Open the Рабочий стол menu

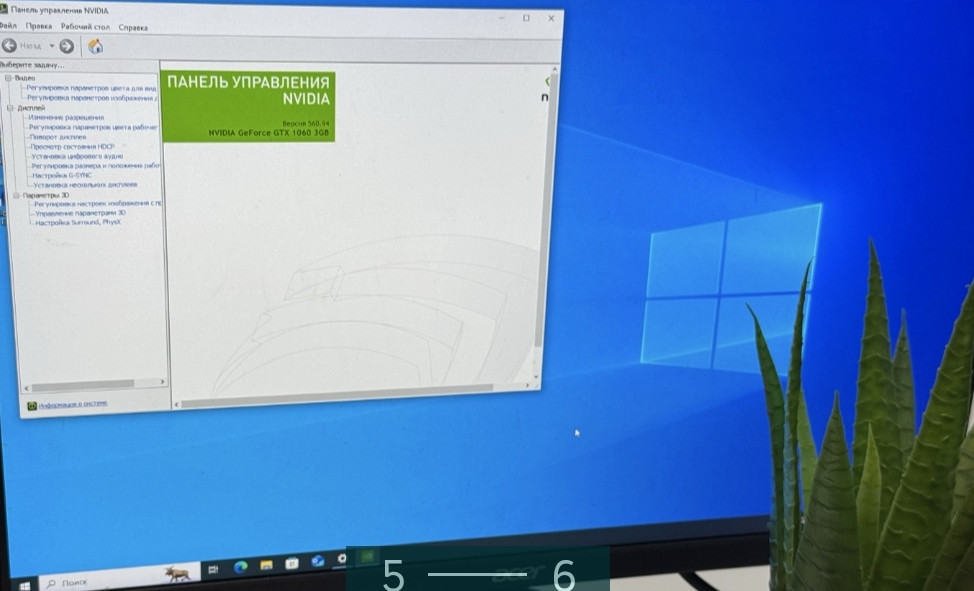pos(86,27)
